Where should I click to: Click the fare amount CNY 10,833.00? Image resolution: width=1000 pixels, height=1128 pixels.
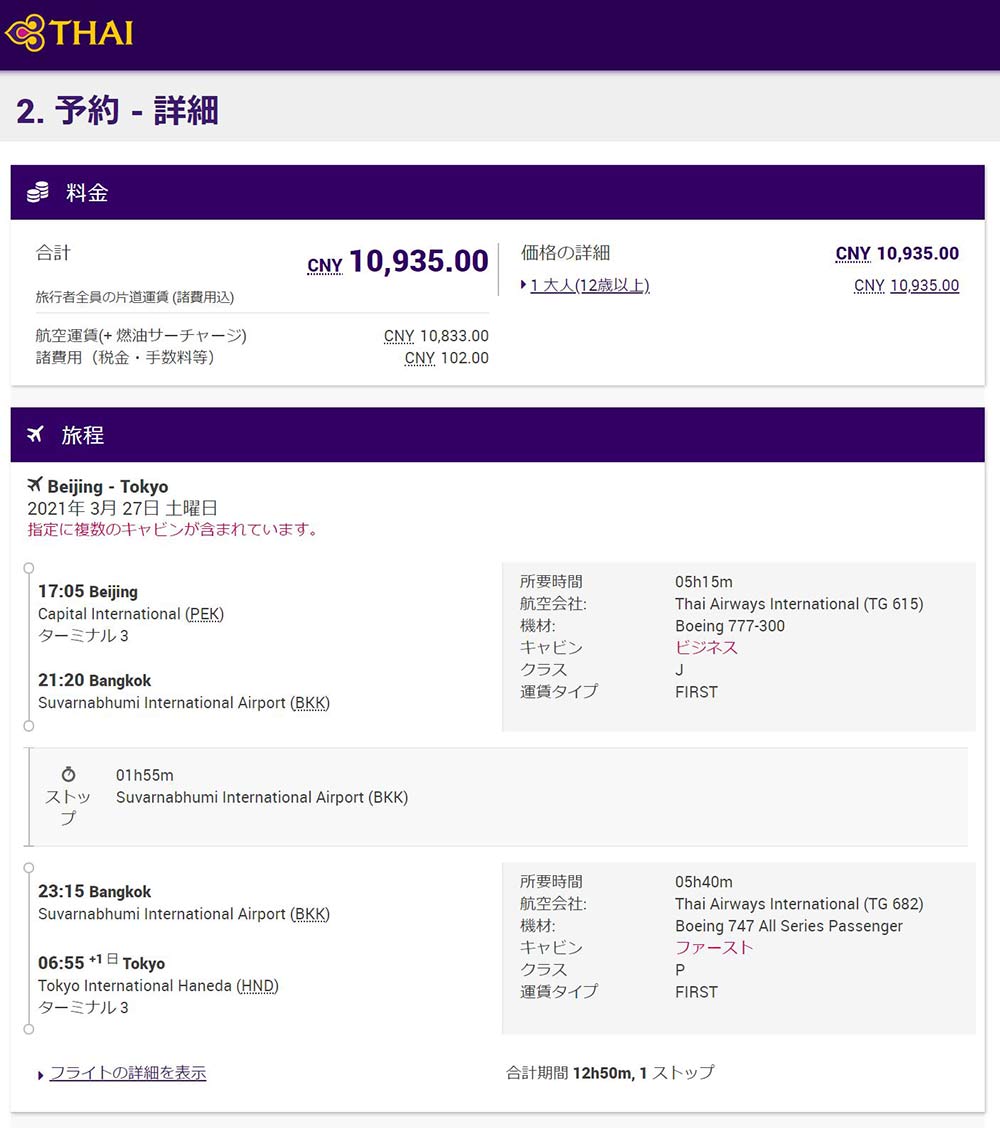tap(436, 336)
